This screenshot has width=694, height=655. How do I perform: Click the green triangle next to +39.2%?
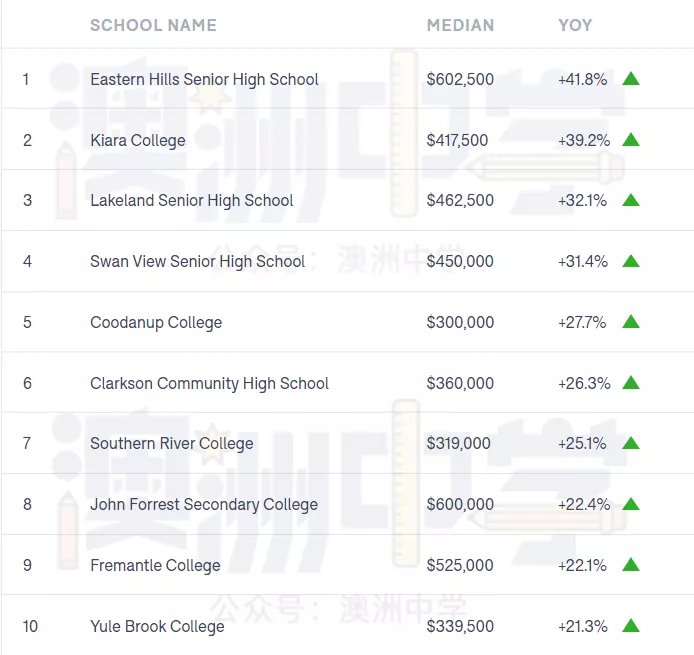[631, 140]
